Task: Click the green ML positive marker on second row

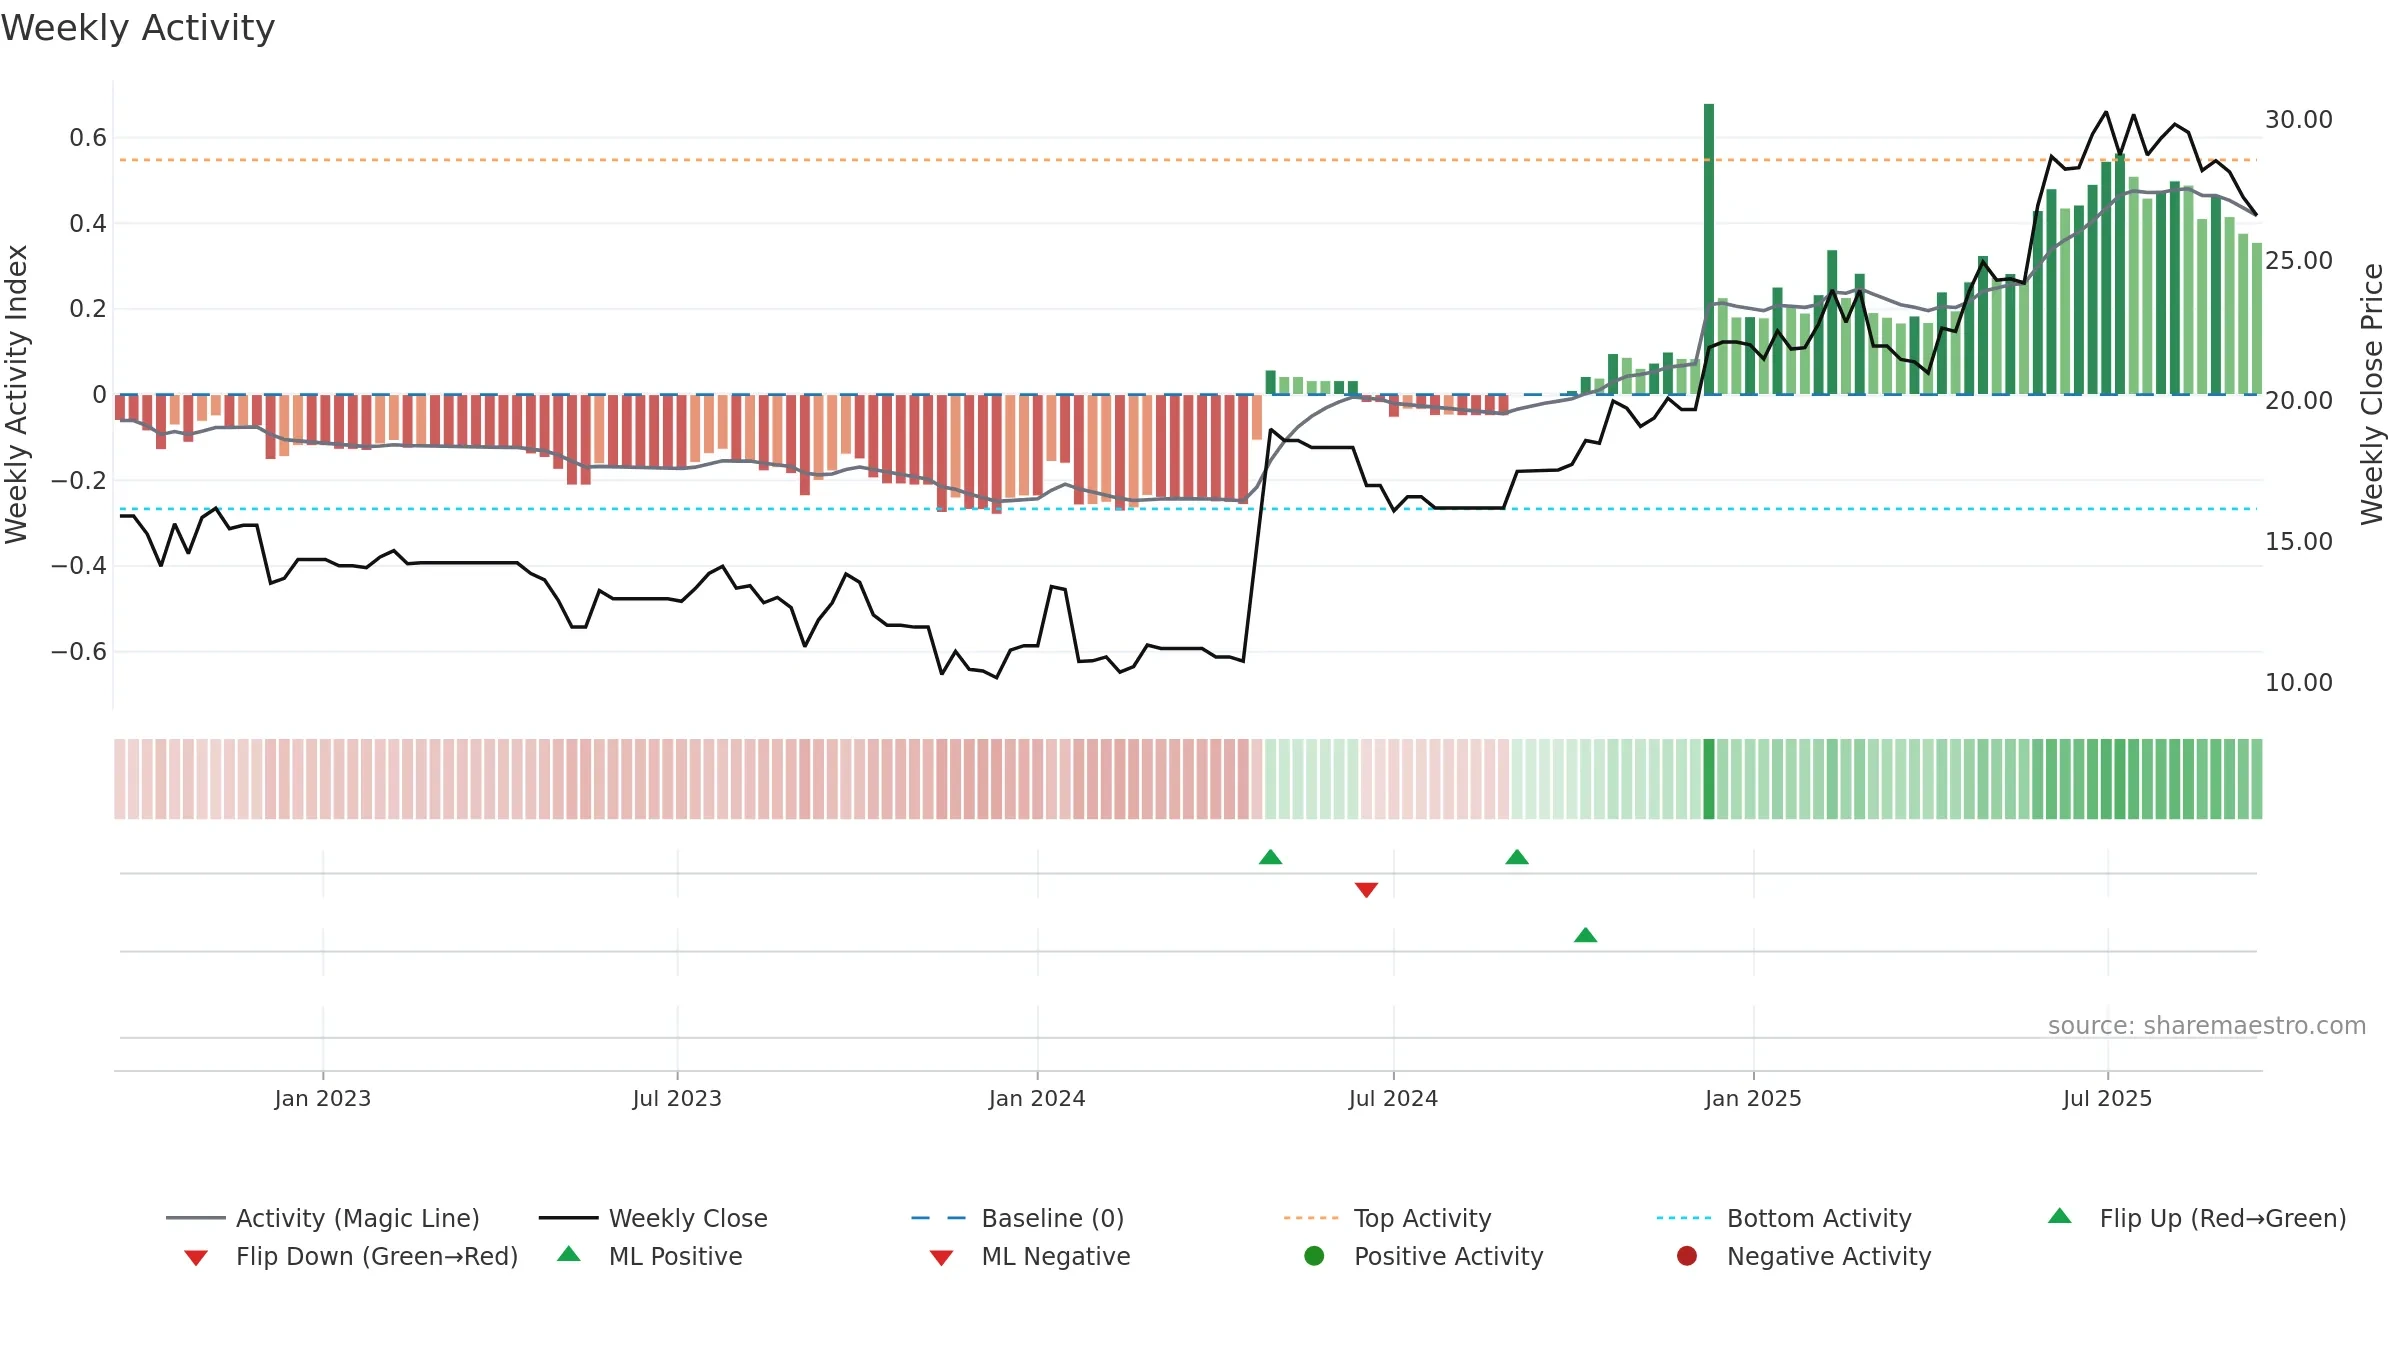Action: pyautogui.click(x=1585, y=935)
